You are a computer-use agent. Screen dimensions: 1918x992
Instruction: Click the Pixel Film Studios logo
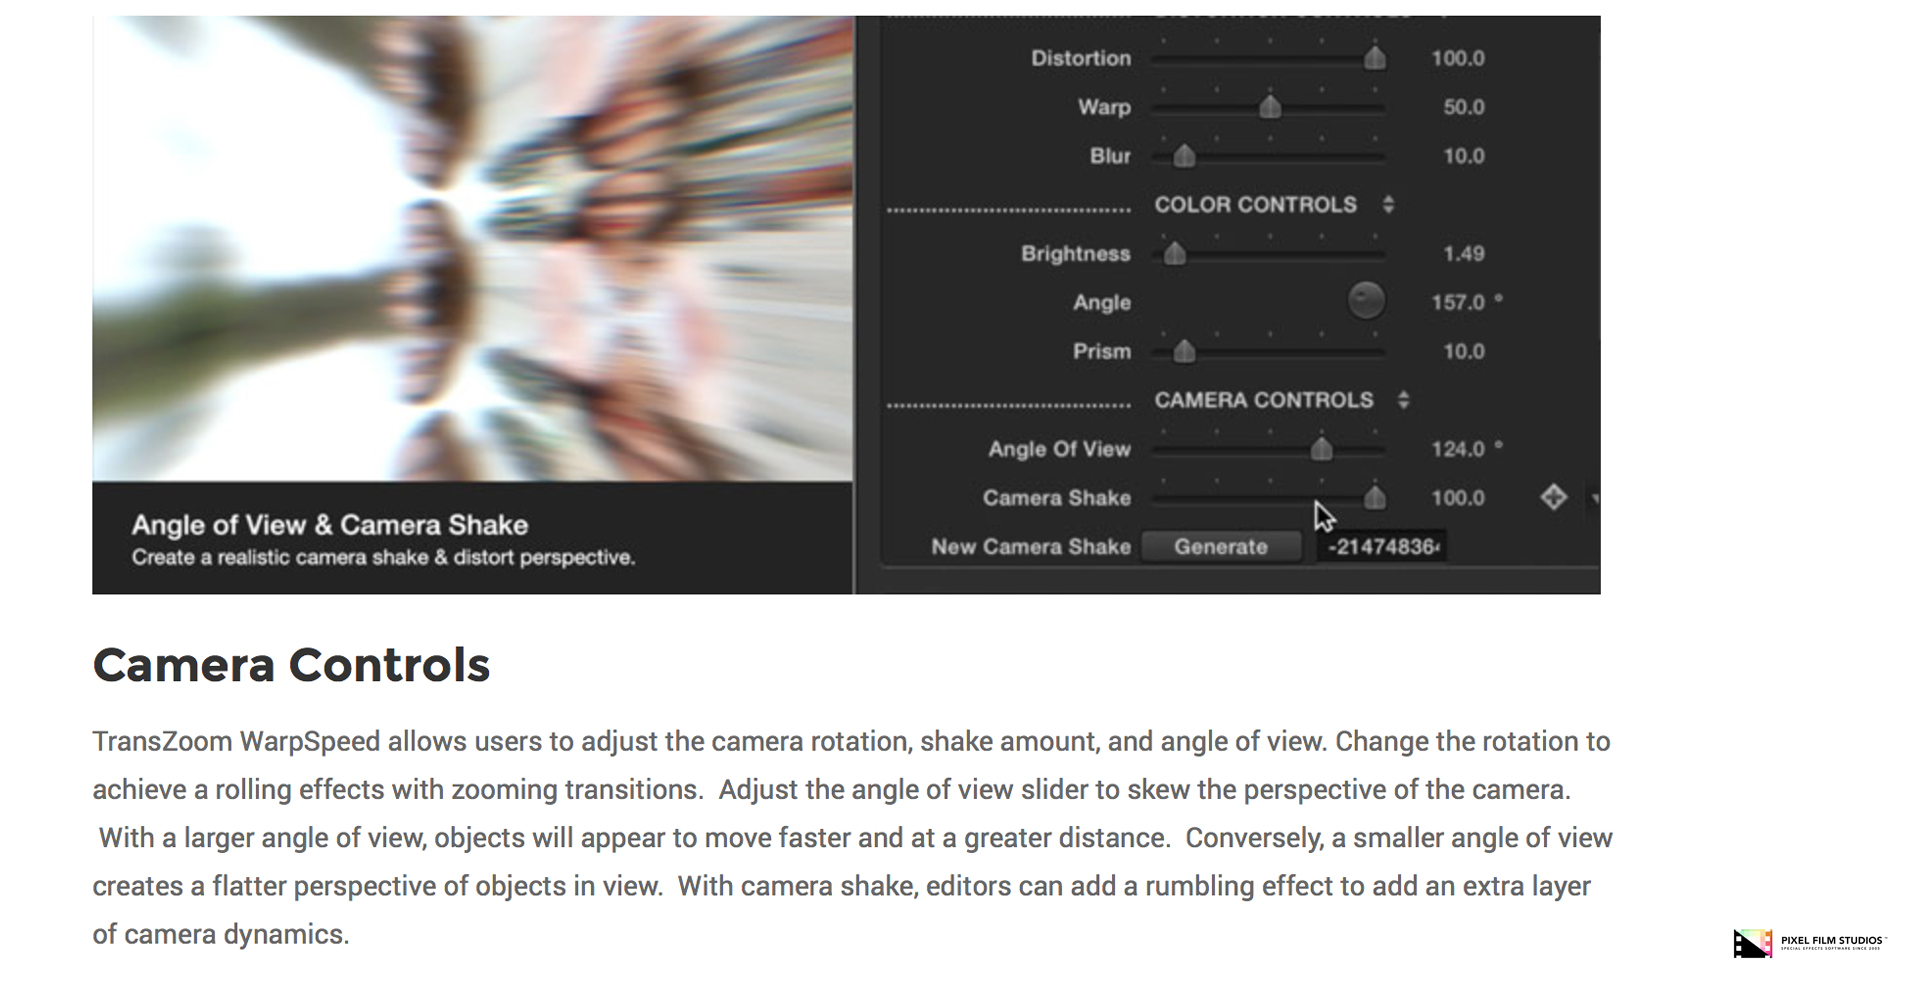point(1809,943)
